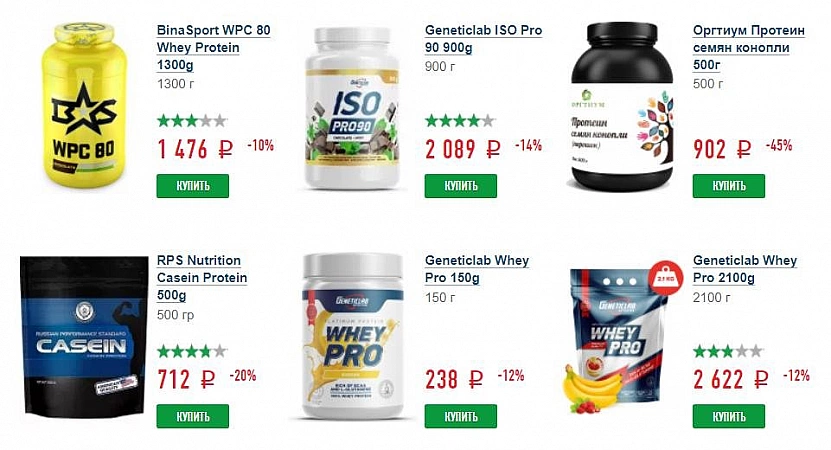Click Купить for Geneticlab ISO Pro 90
Screen dimensions: 831x450
click(461, 186)
